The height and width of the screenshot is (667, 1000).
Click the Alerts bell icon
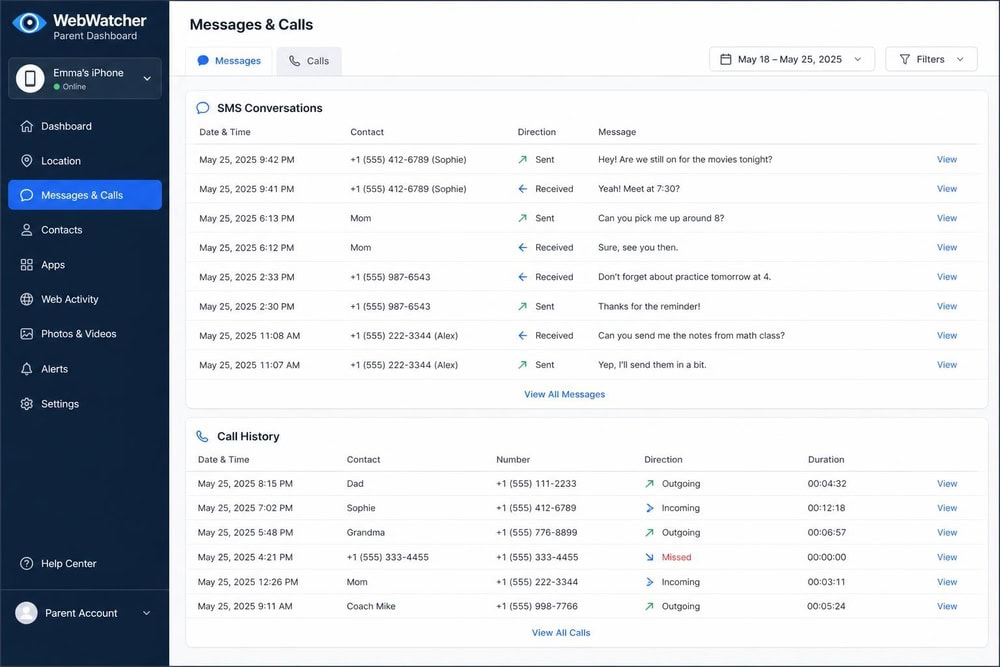point(27,369)
